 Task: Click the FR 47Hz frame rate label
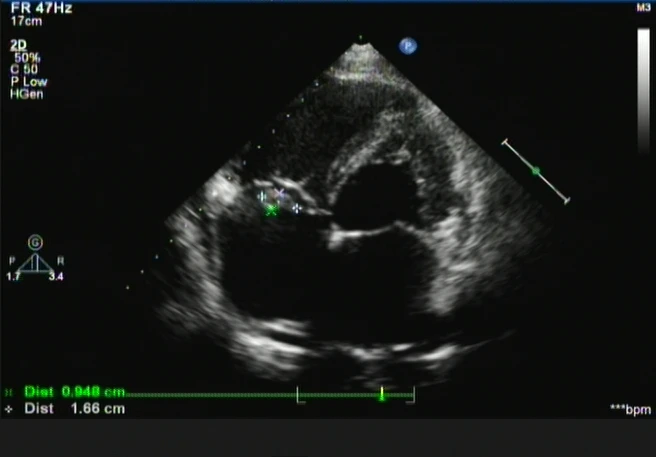coord(32,6)
